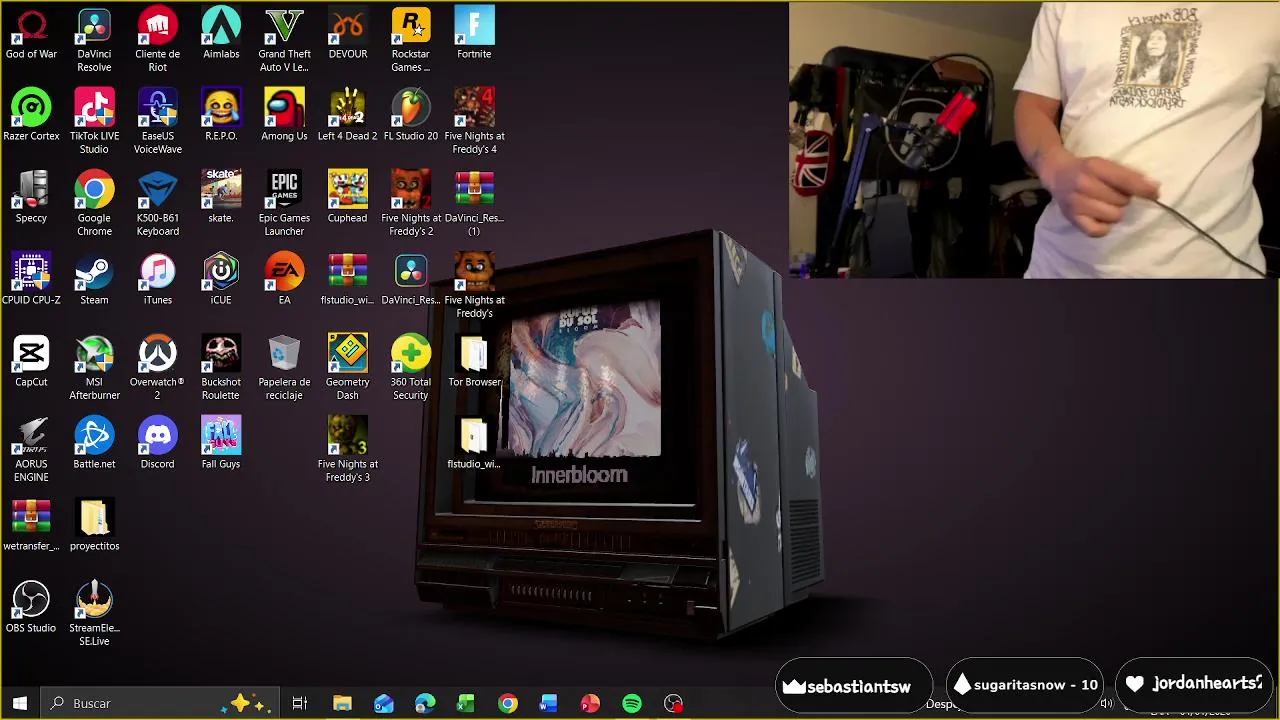The height and width of the screenshot is (720, 1280).
Task: Open AORUS ENGINE shortcut
Action: [31, 451]
